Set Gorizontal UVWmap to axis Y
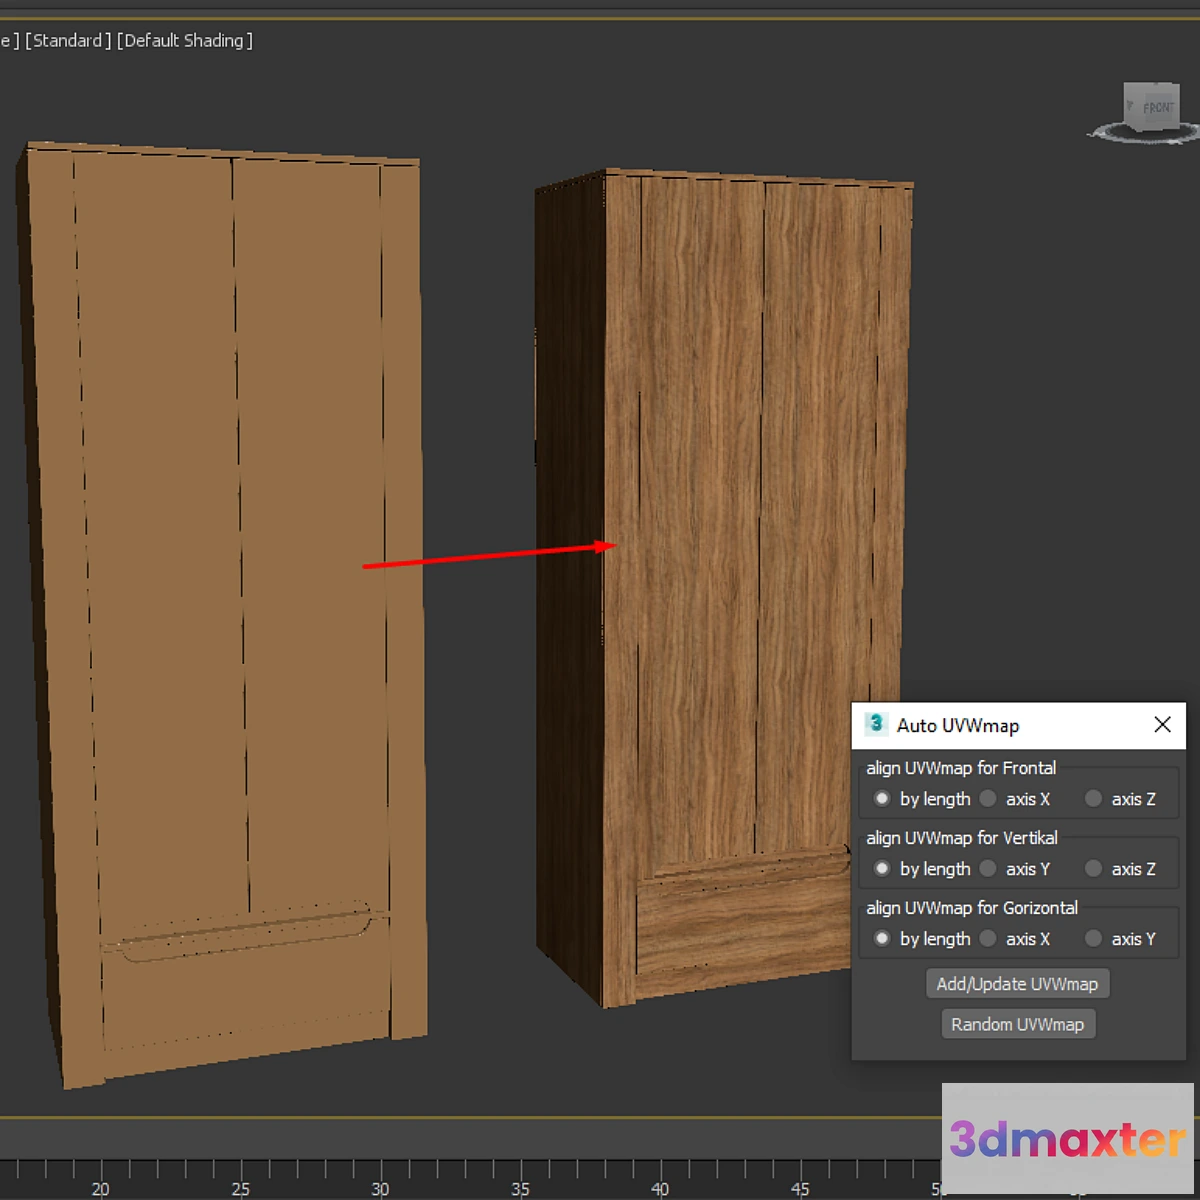This screenshot has width=1200, height=1200. click(1094, 939)
